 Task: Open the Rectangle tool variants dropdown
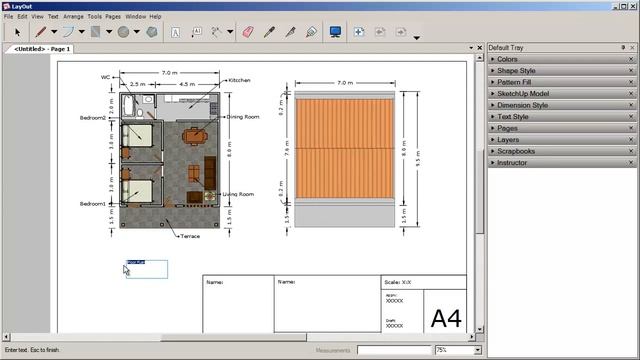pos(109,32)
